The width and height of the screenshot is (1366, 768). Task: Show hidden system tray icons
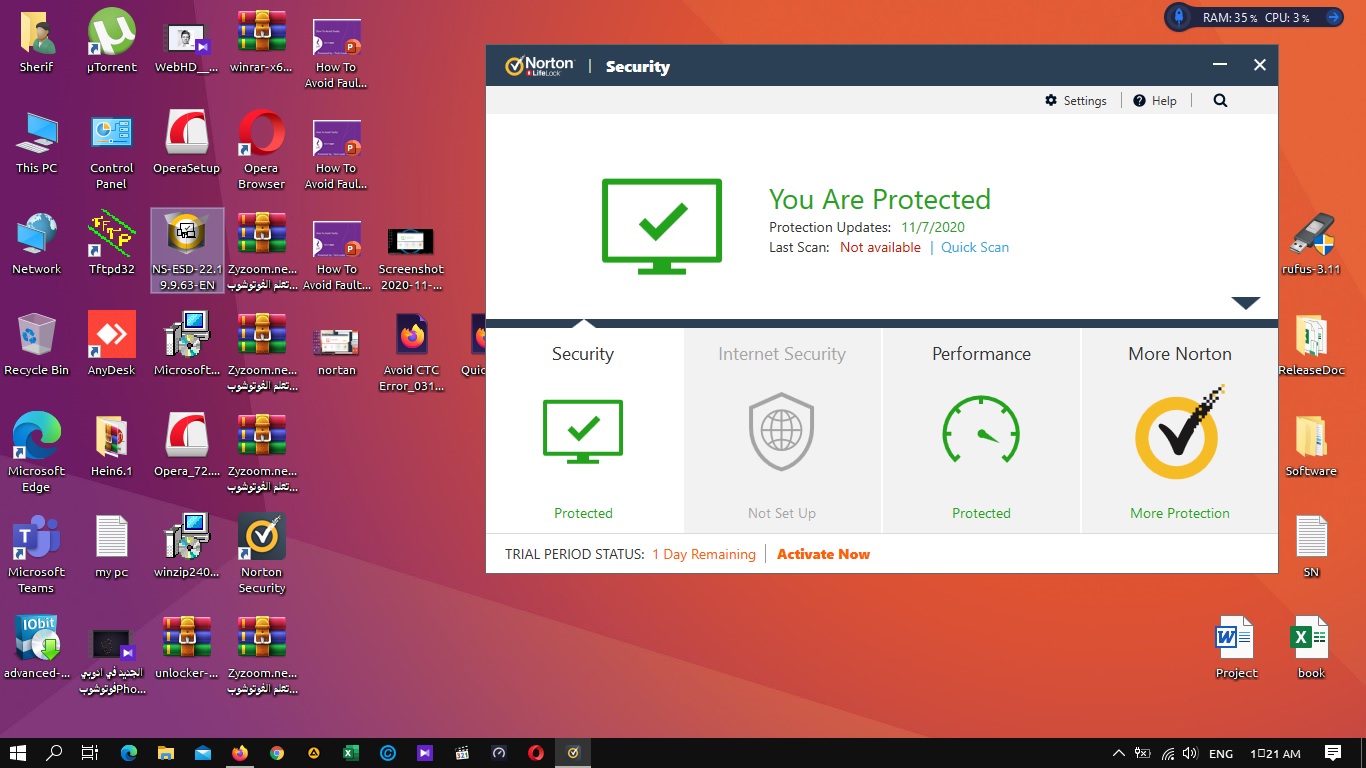pyautogui.click(x=1118, y=753)
